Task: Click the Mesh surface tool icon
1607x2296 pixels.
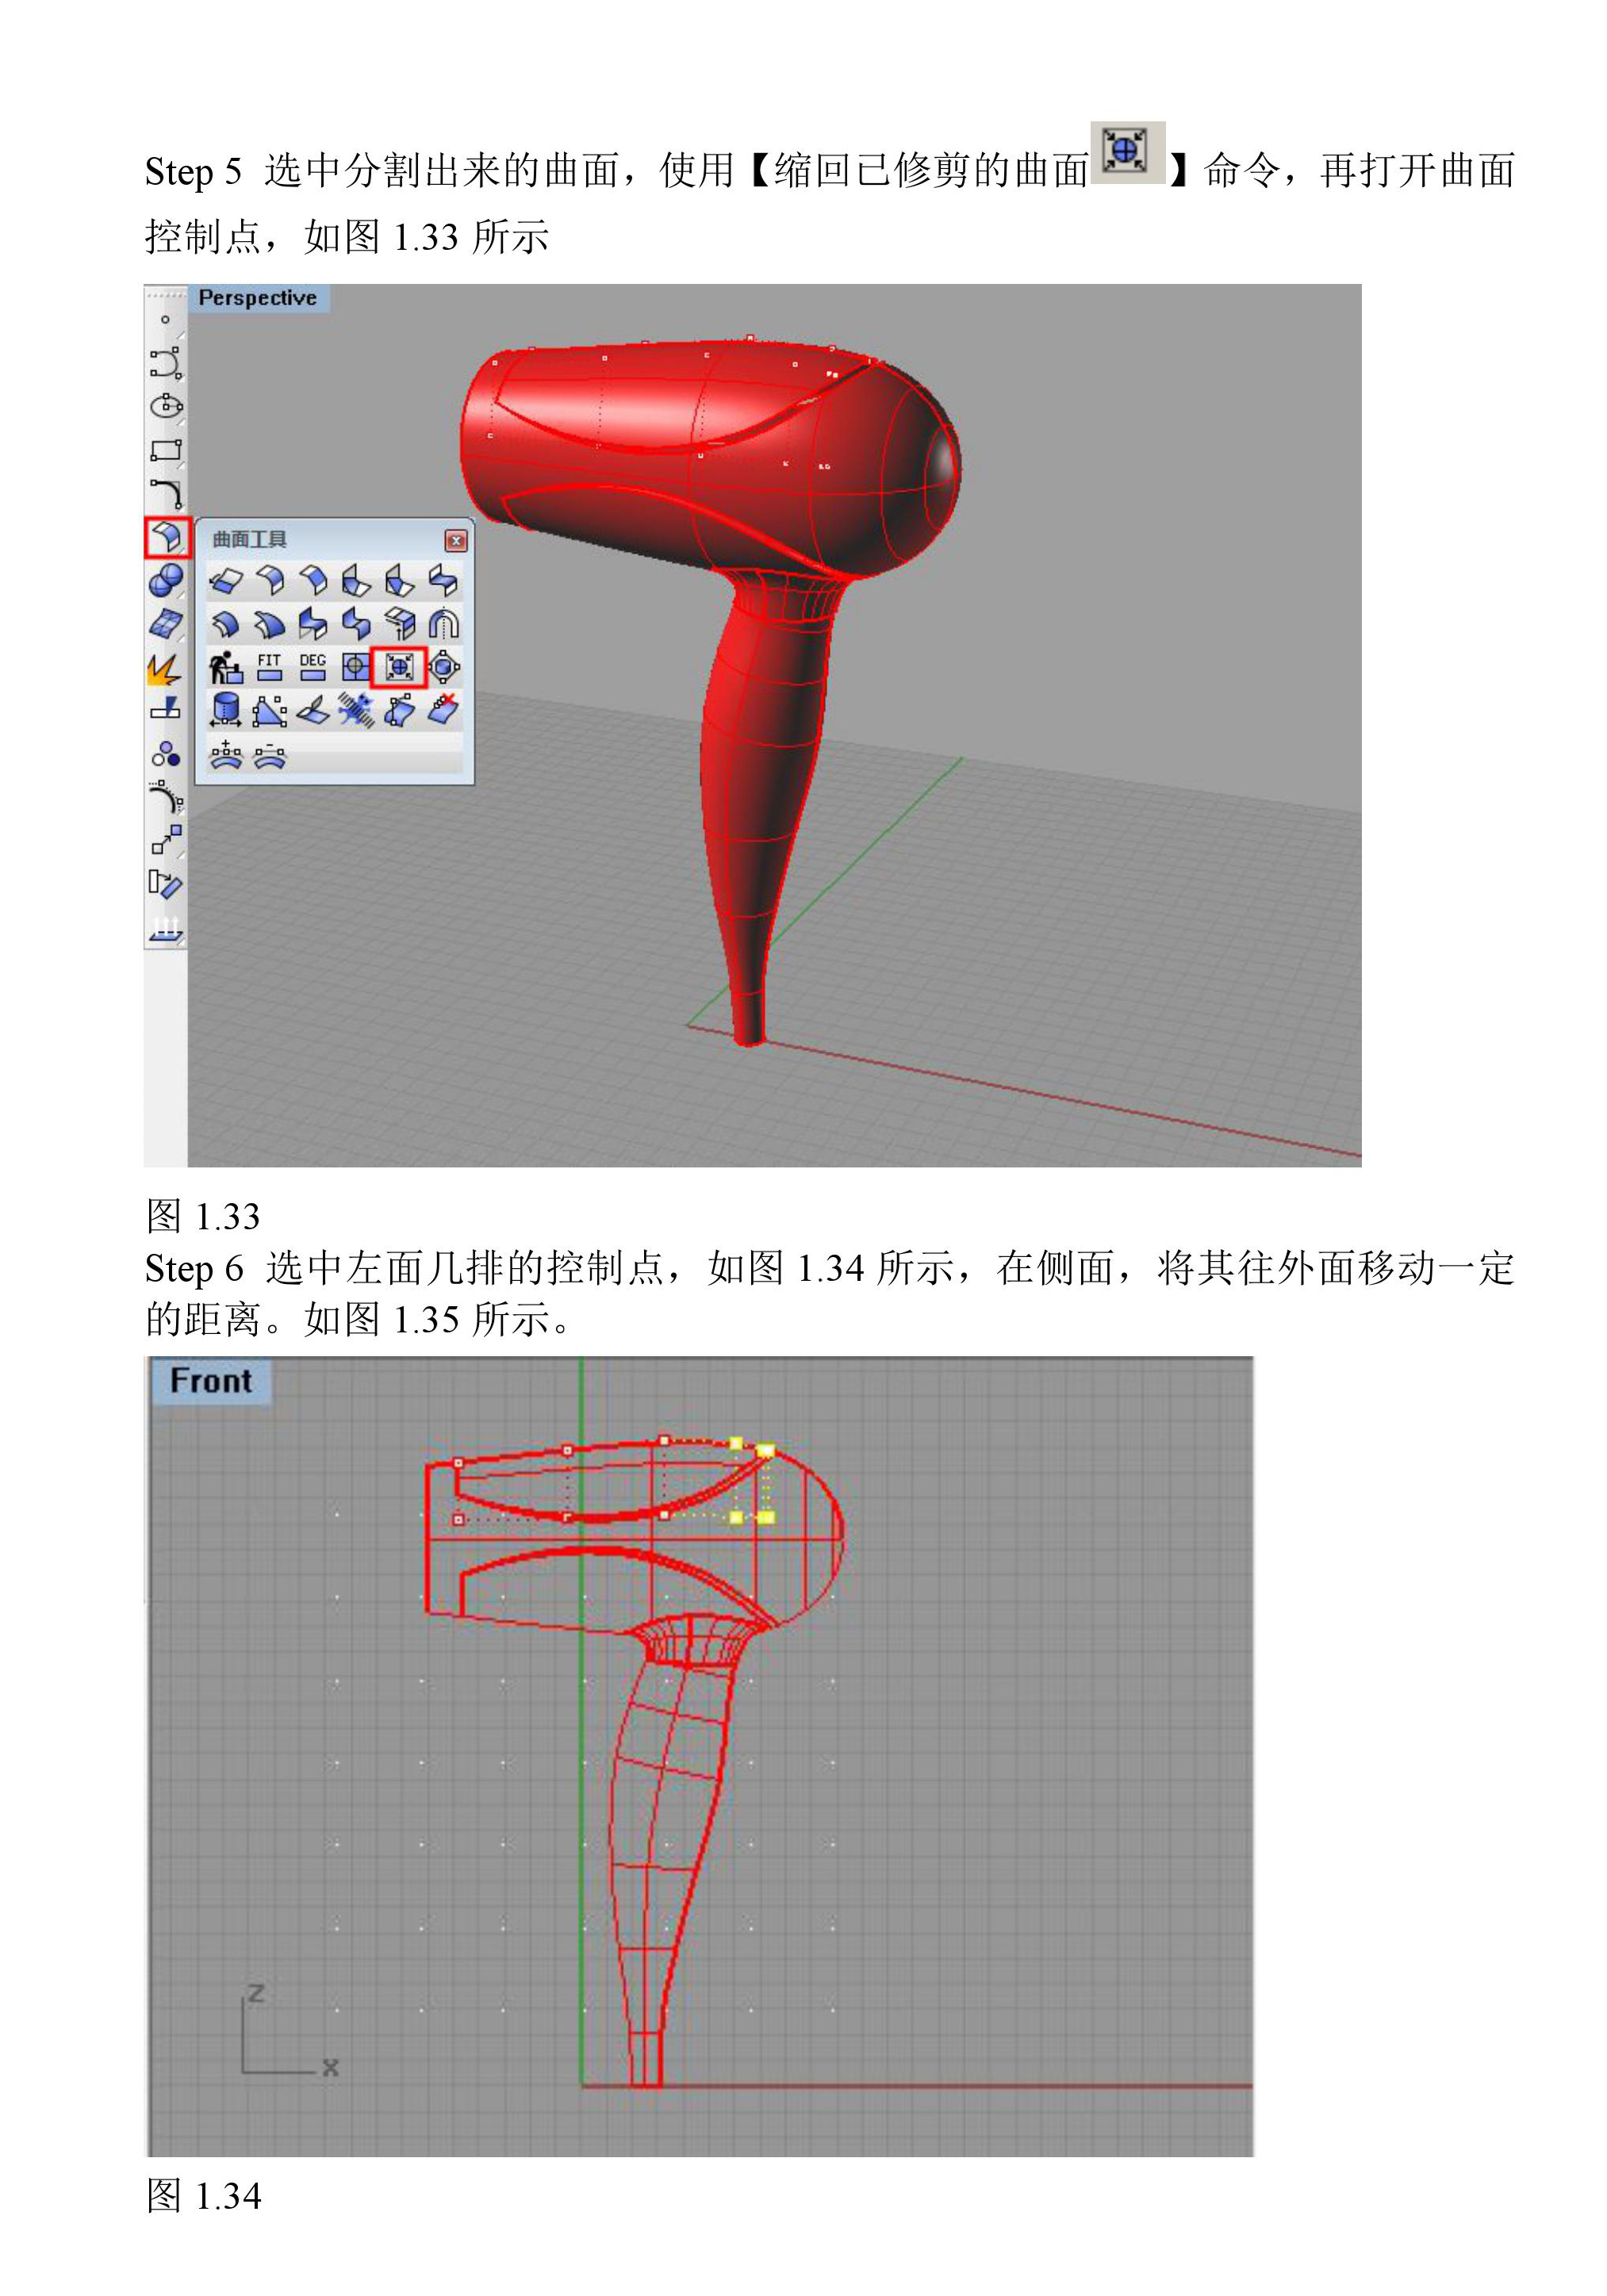Action: tap(165, 625)
